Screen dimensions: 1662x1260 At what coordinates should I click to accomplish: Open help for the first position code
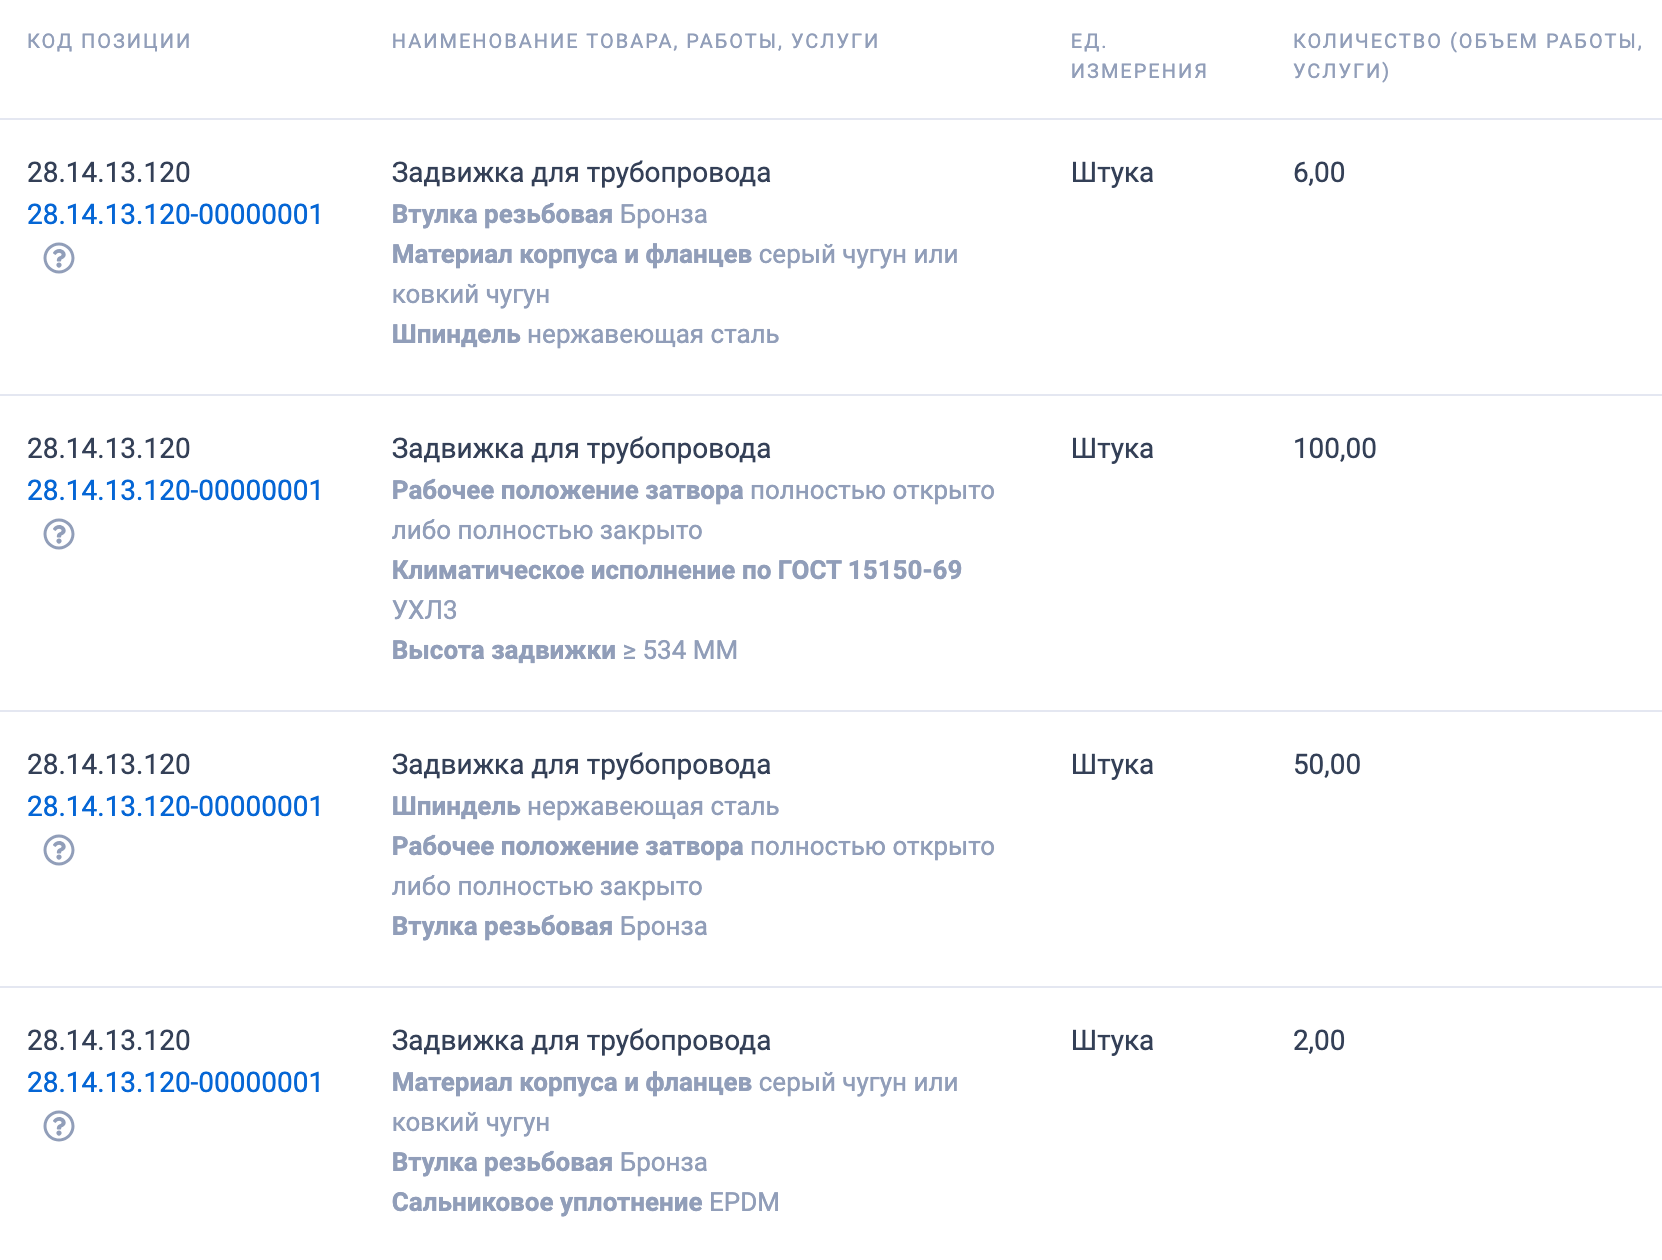tap(60, 261)
